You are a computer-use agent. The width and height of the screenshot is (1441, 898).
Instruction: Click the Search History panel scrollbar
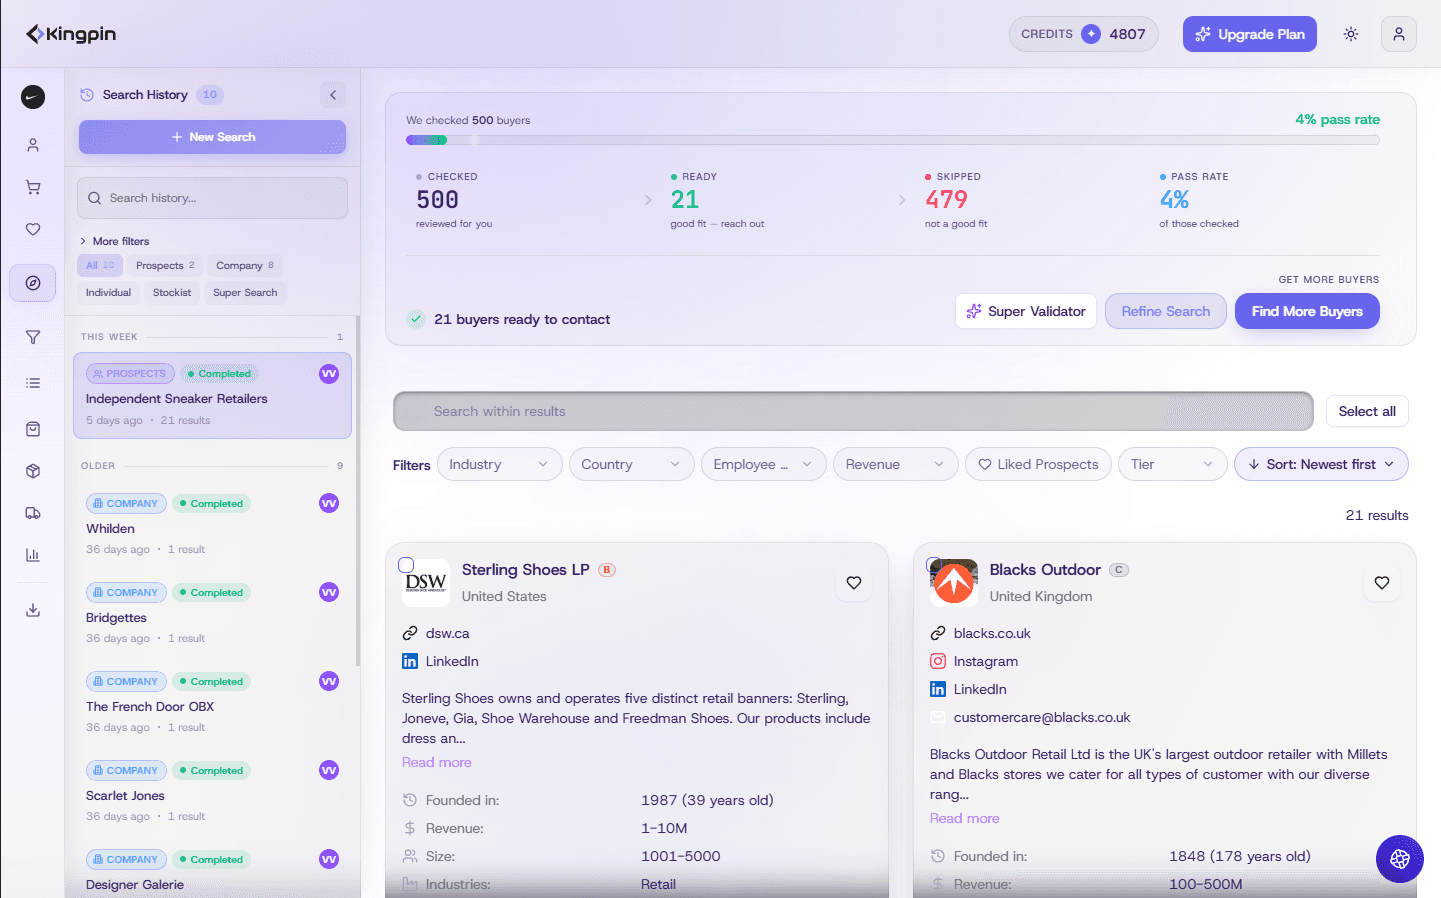pos(357,490)
